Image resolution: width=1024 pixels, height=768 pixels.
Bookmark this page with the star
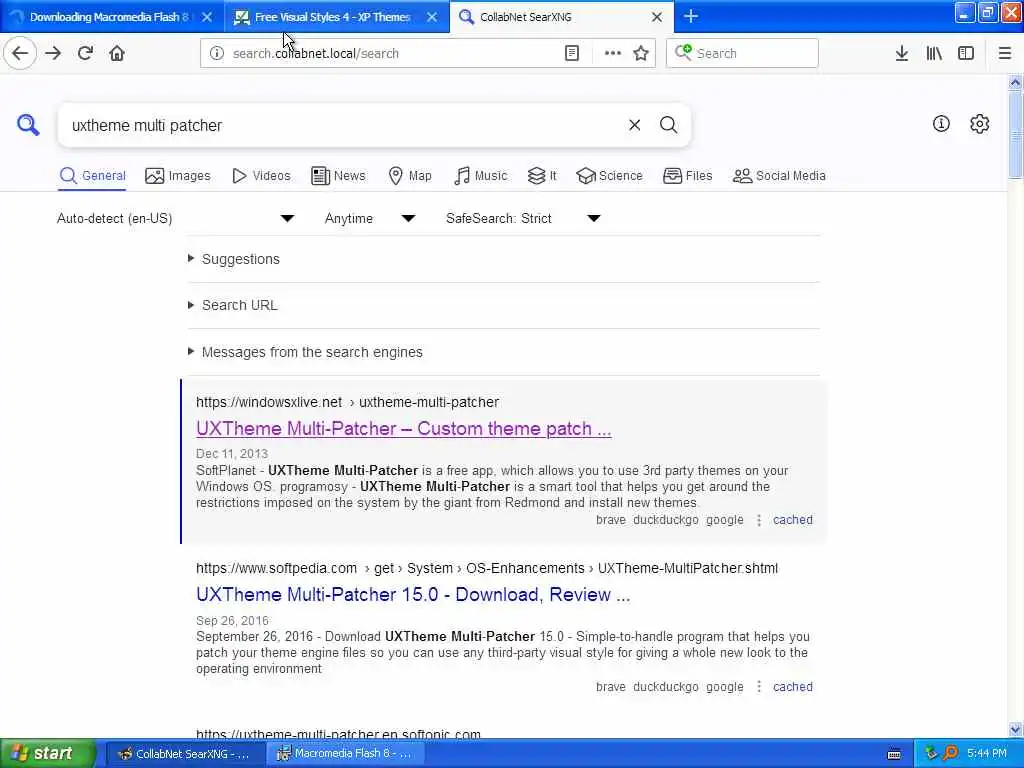click(x=641, y=54)
